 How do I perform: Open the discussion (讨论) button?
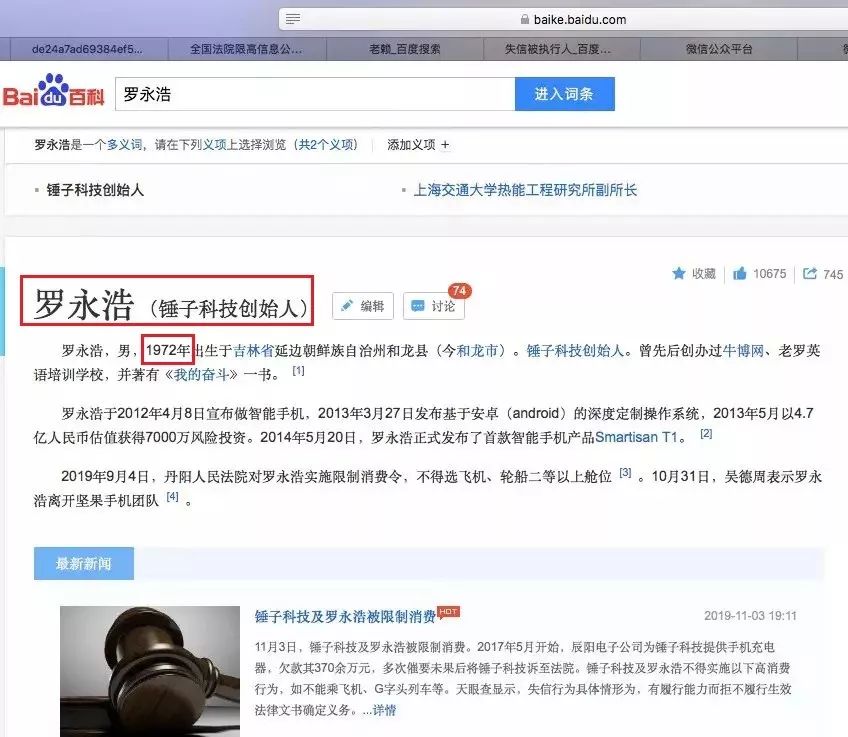click(433, 306)
